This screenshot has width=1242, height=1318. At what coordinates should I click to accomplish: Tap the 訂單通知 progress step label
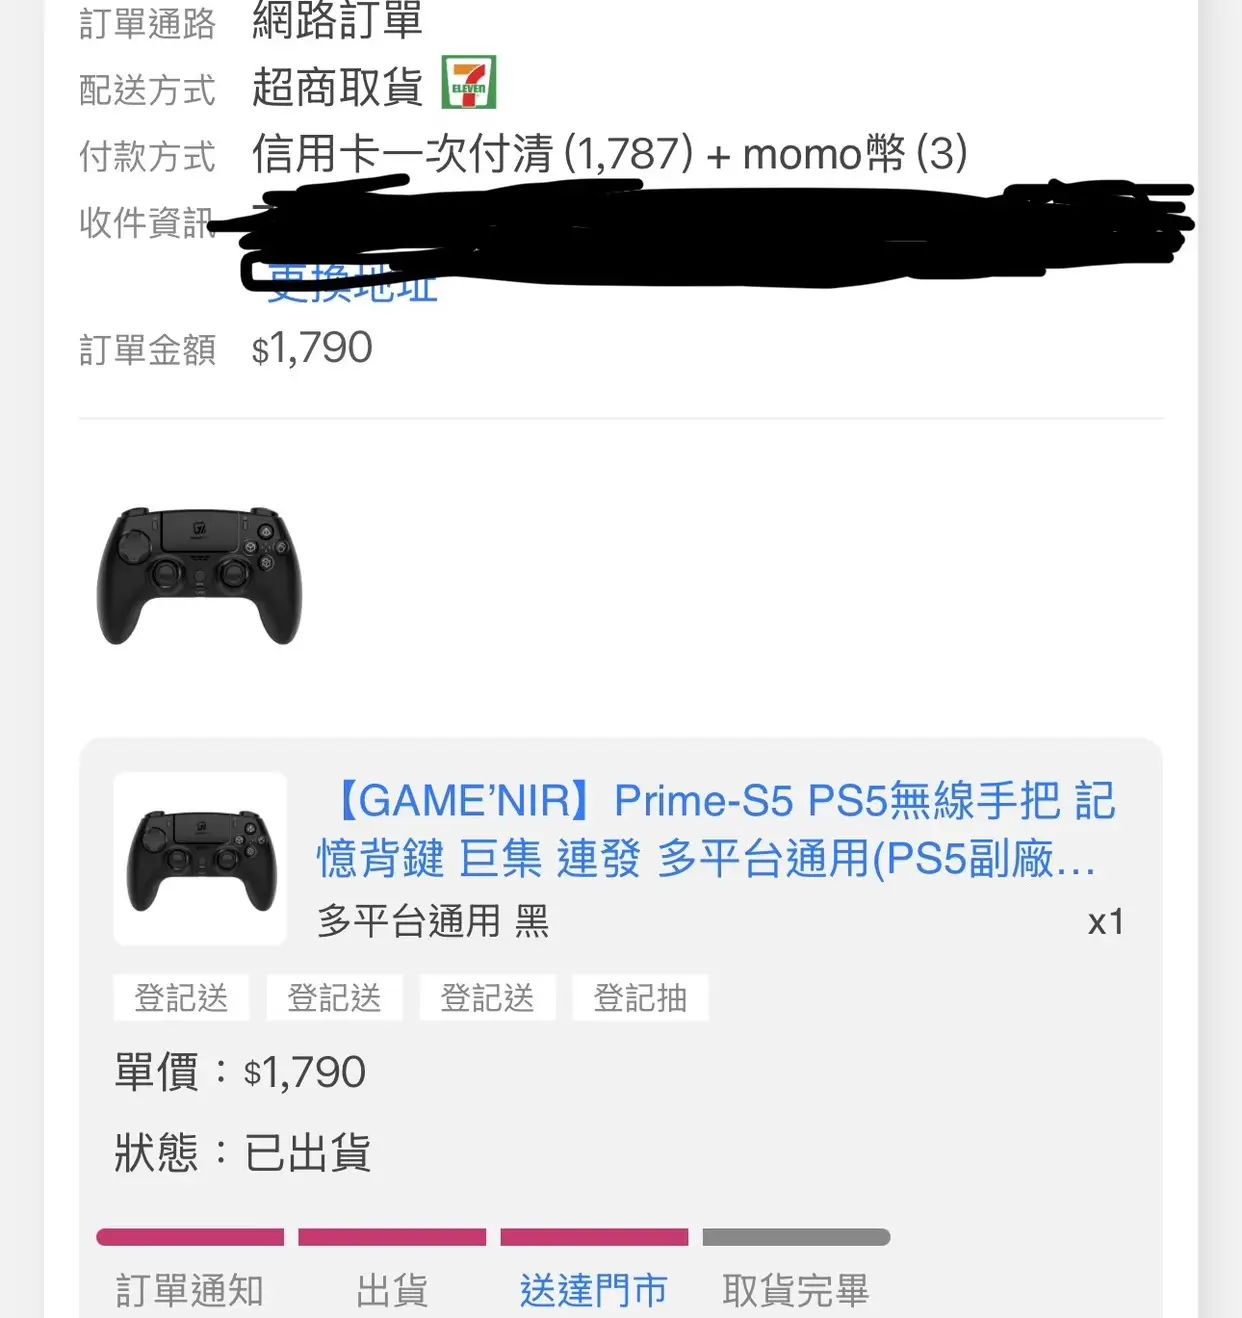point(190,1290)
